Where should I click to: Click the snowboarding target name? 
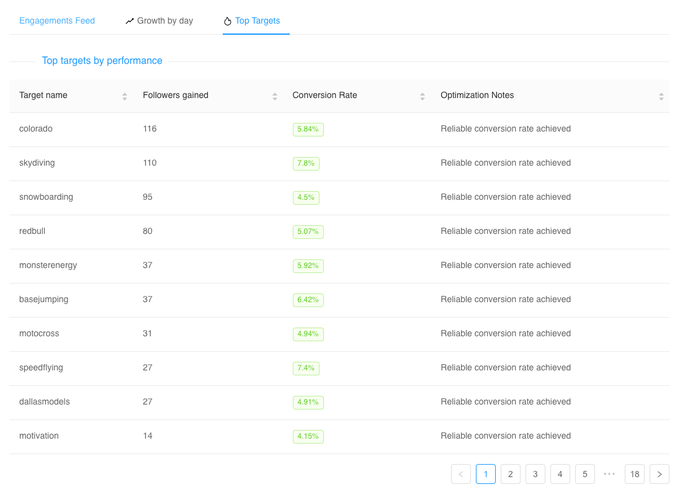tap(46, 197)
